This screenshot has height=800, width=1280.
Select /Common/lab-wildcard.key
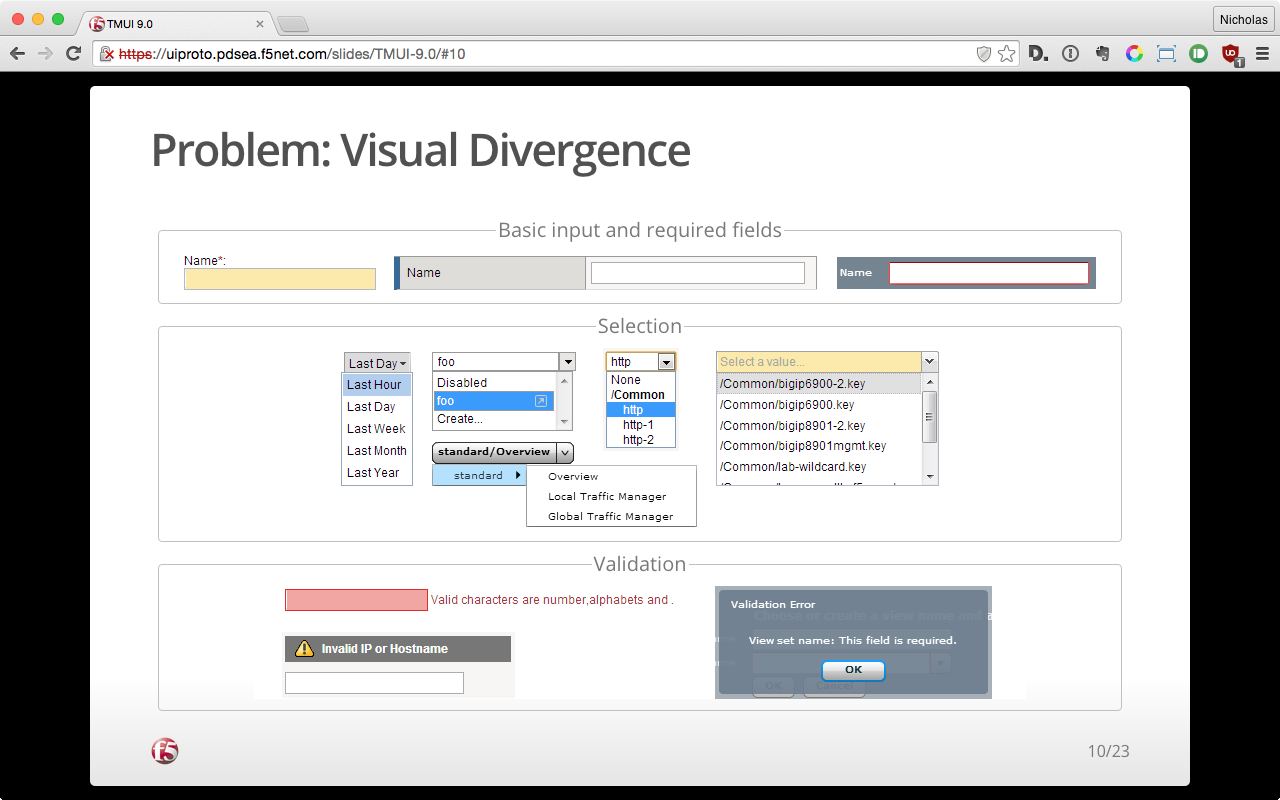click(x=819, y=467)
